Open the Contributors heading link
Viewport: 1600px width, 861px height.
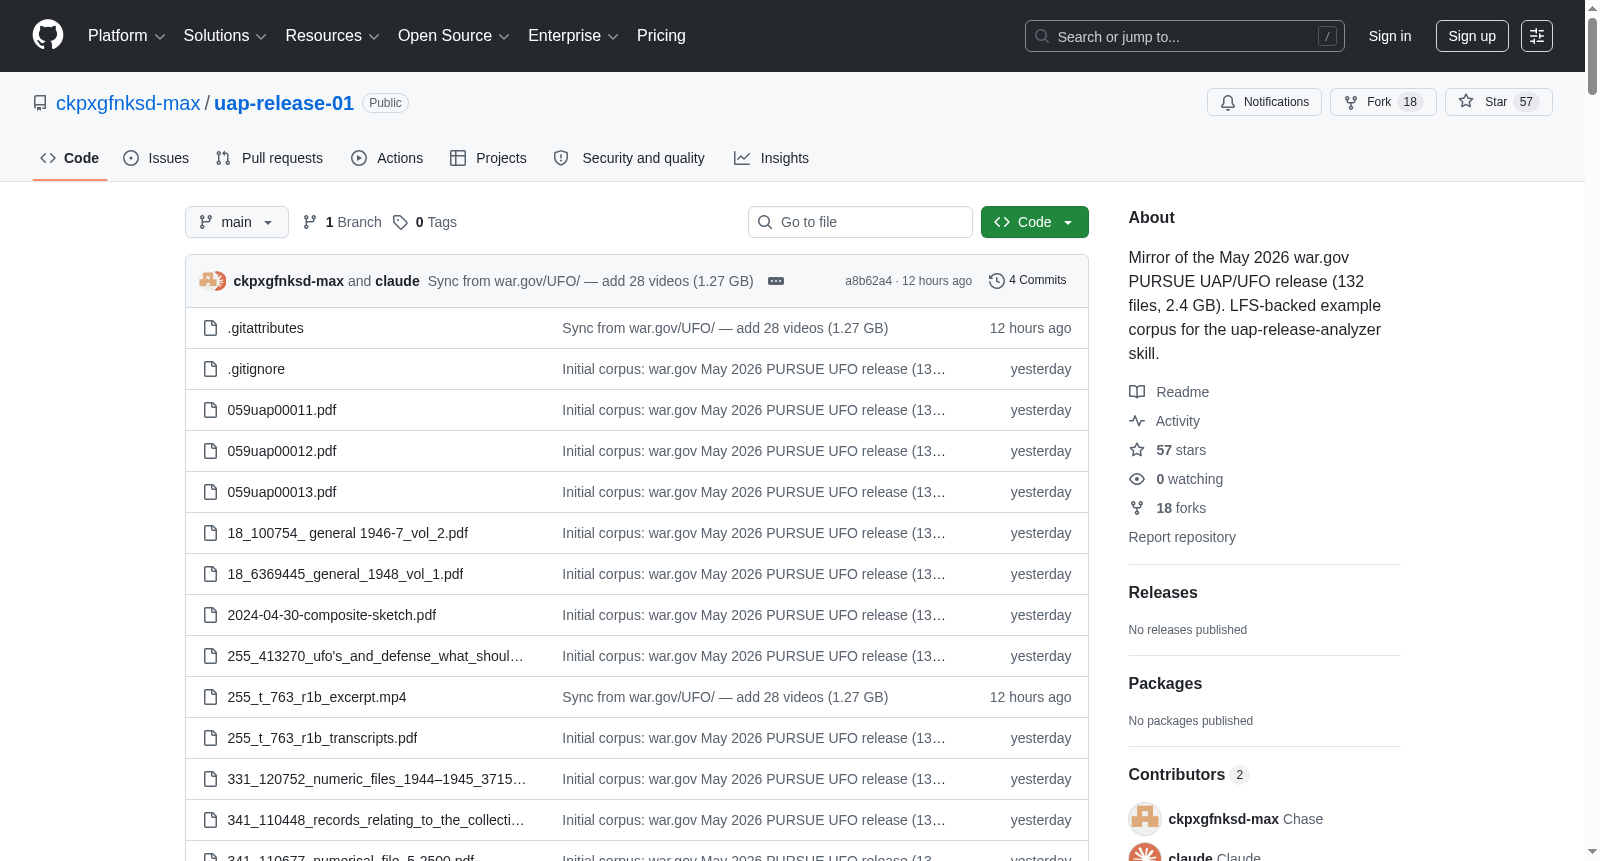coord(1188,774)
